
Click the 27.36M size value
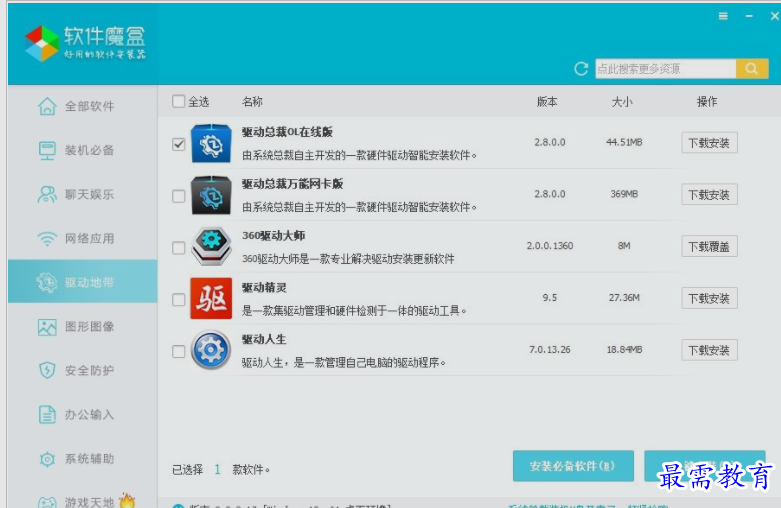coord(624,298)
